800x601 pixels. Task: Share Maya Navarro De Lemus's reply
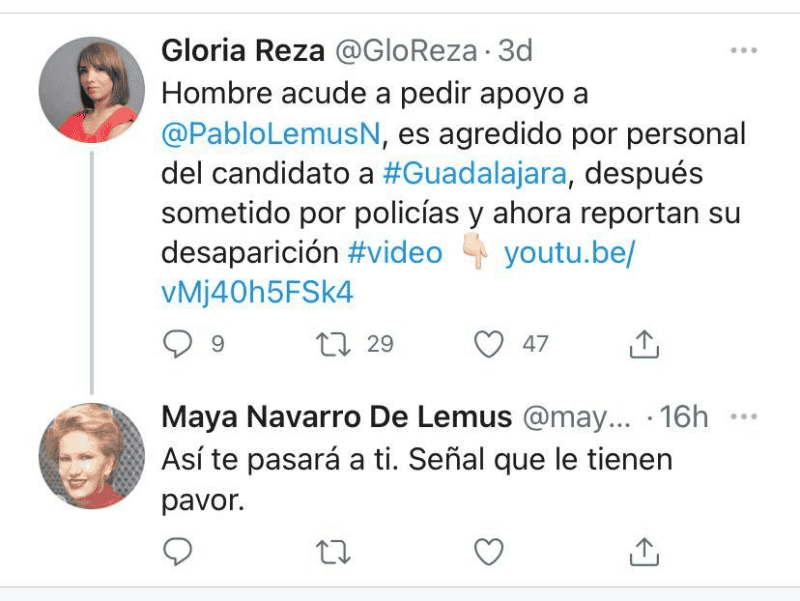[x=645, y=550]
